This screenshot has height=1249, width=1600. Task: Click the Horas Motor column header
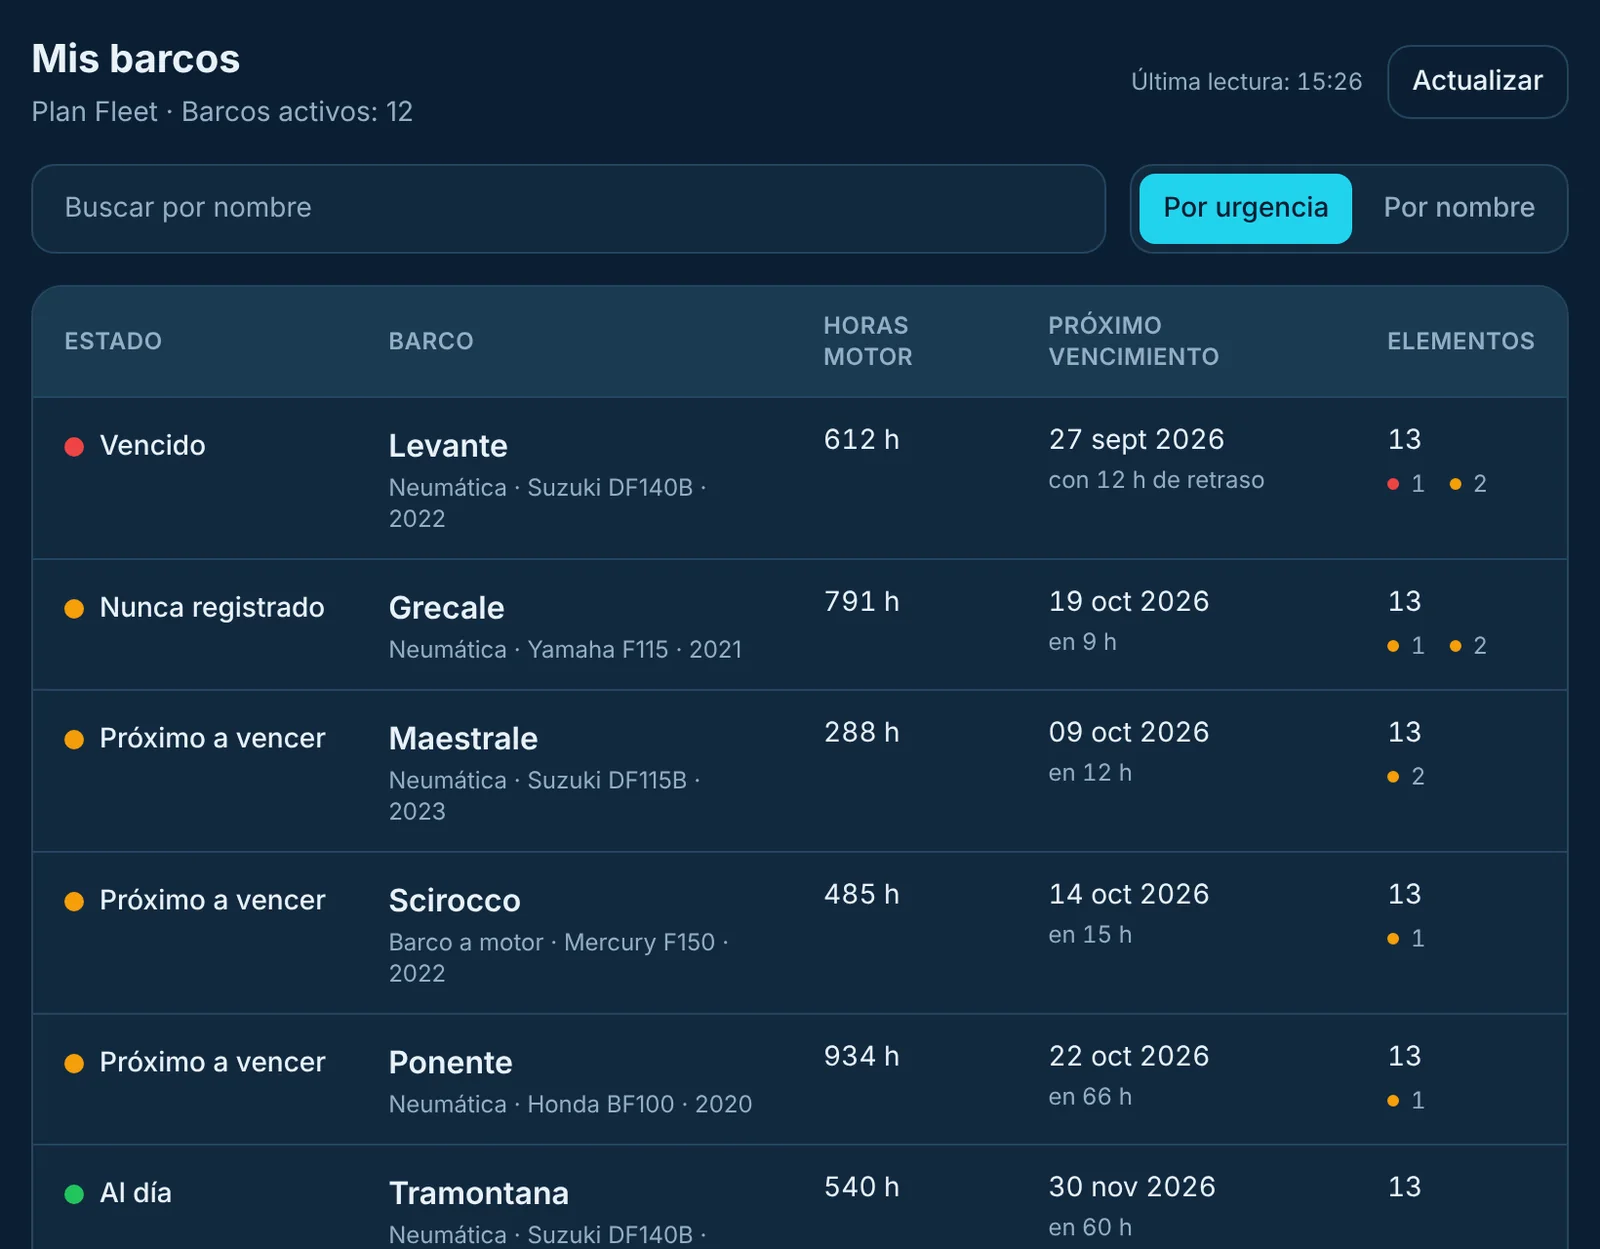pyautogui.click(x=868, y=341)
